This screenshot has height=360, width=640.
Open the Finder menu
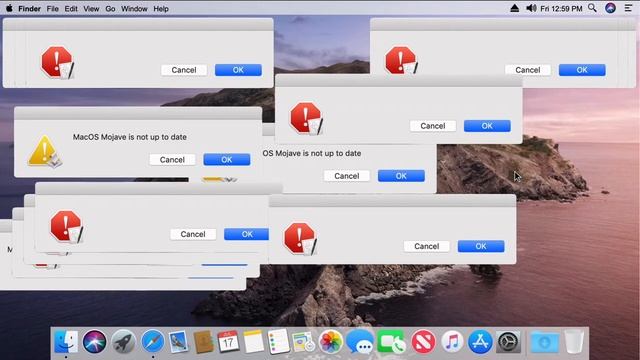[29, 9]
